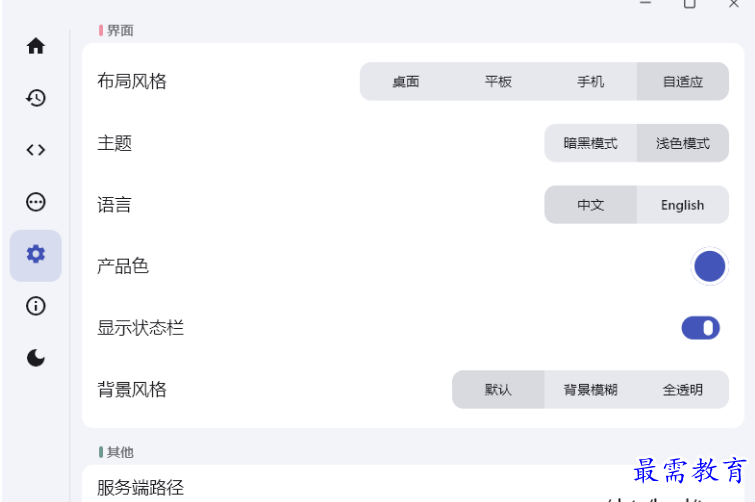Select 默认 background style
Viewport: 755px width, 502px height.
pyautogui.click(x=498, y=389)
